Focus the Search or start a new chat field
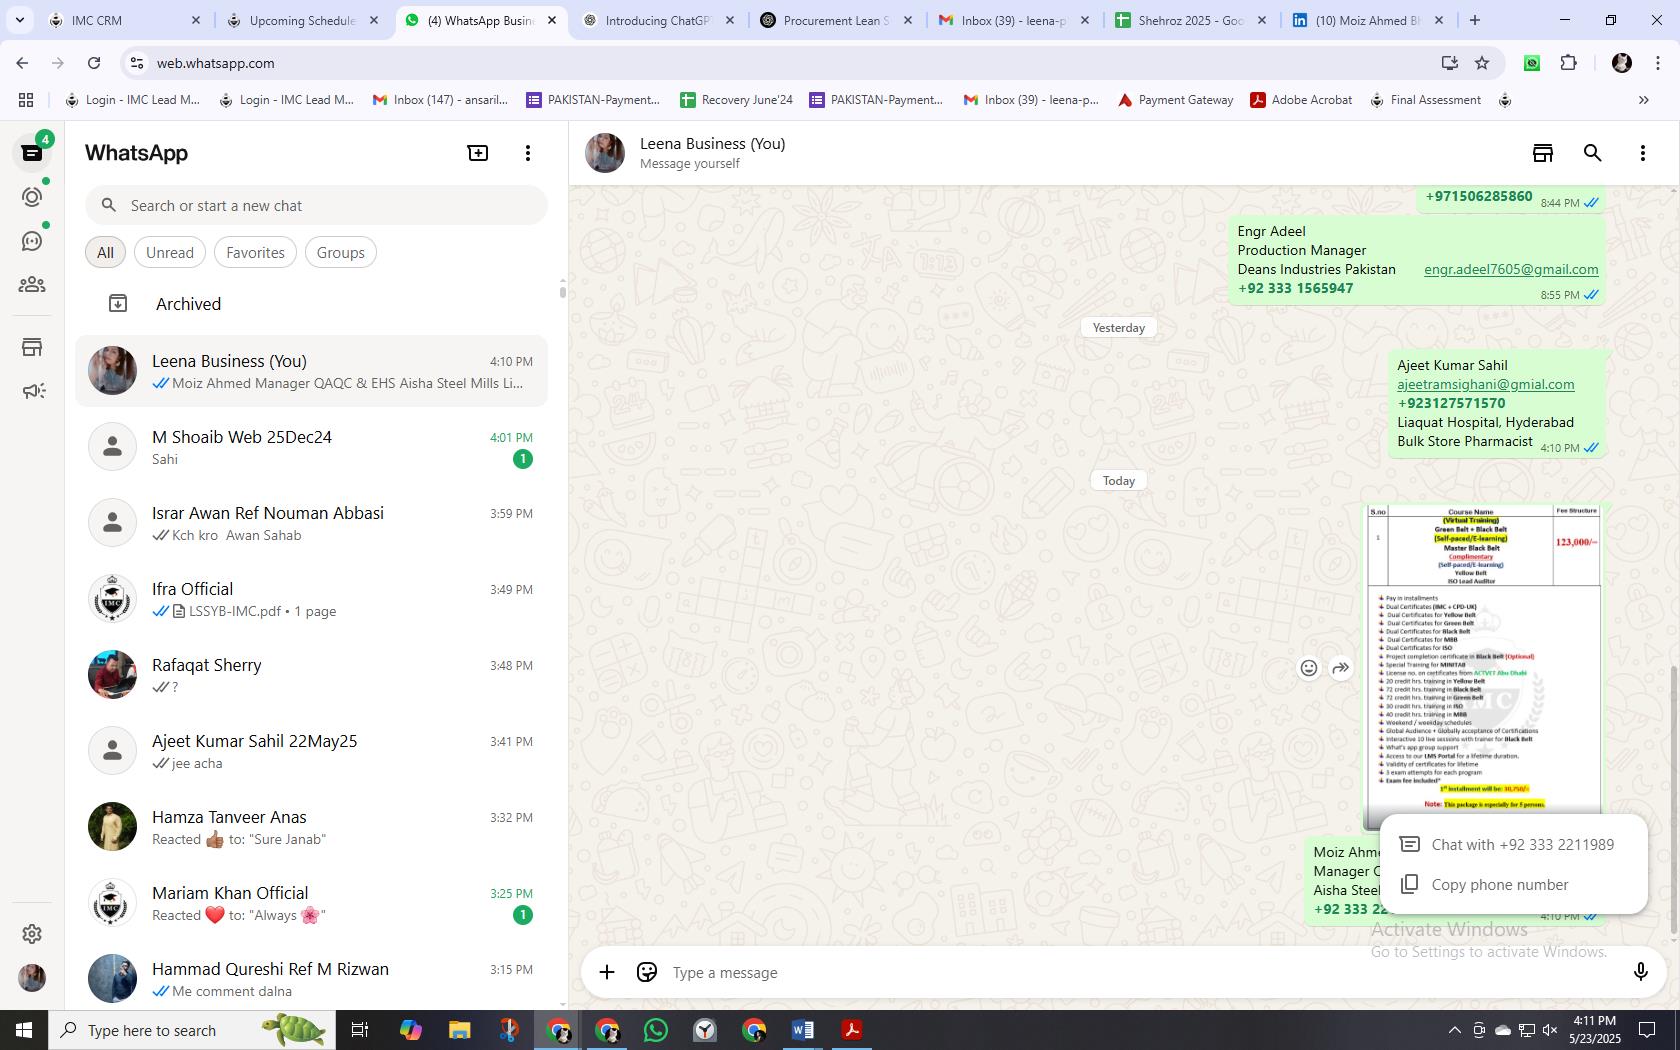 click(316, 205)
